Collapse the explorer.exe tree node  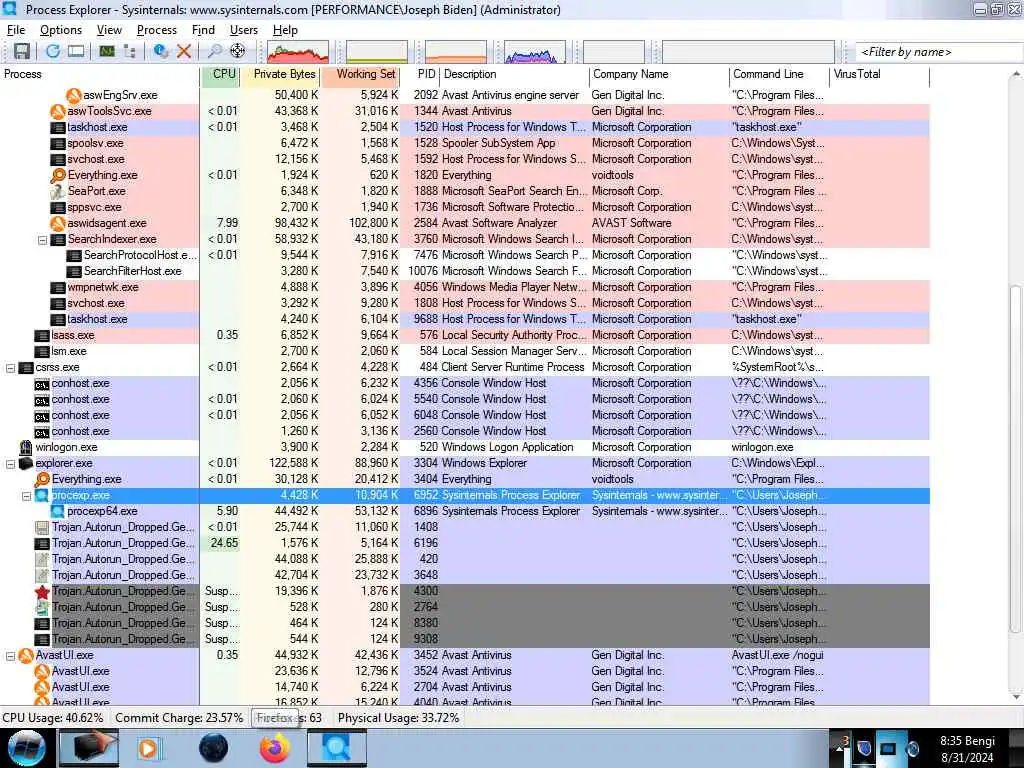pyautogui.click(x=10, y=464)
